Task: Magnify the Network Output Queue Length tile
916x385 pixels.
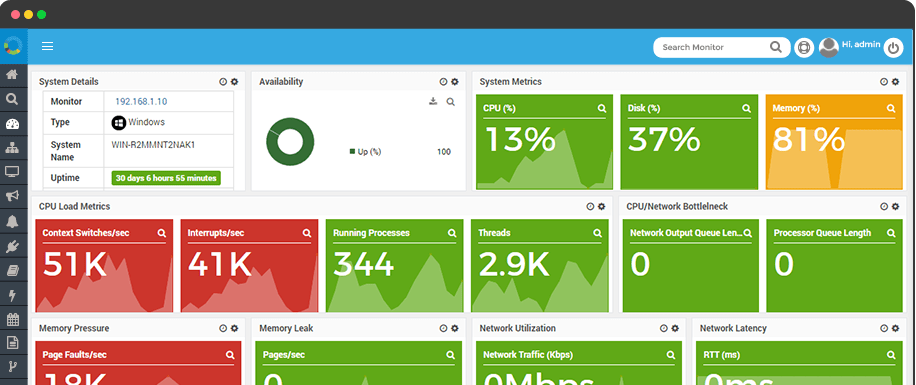Action: point(748,233)
